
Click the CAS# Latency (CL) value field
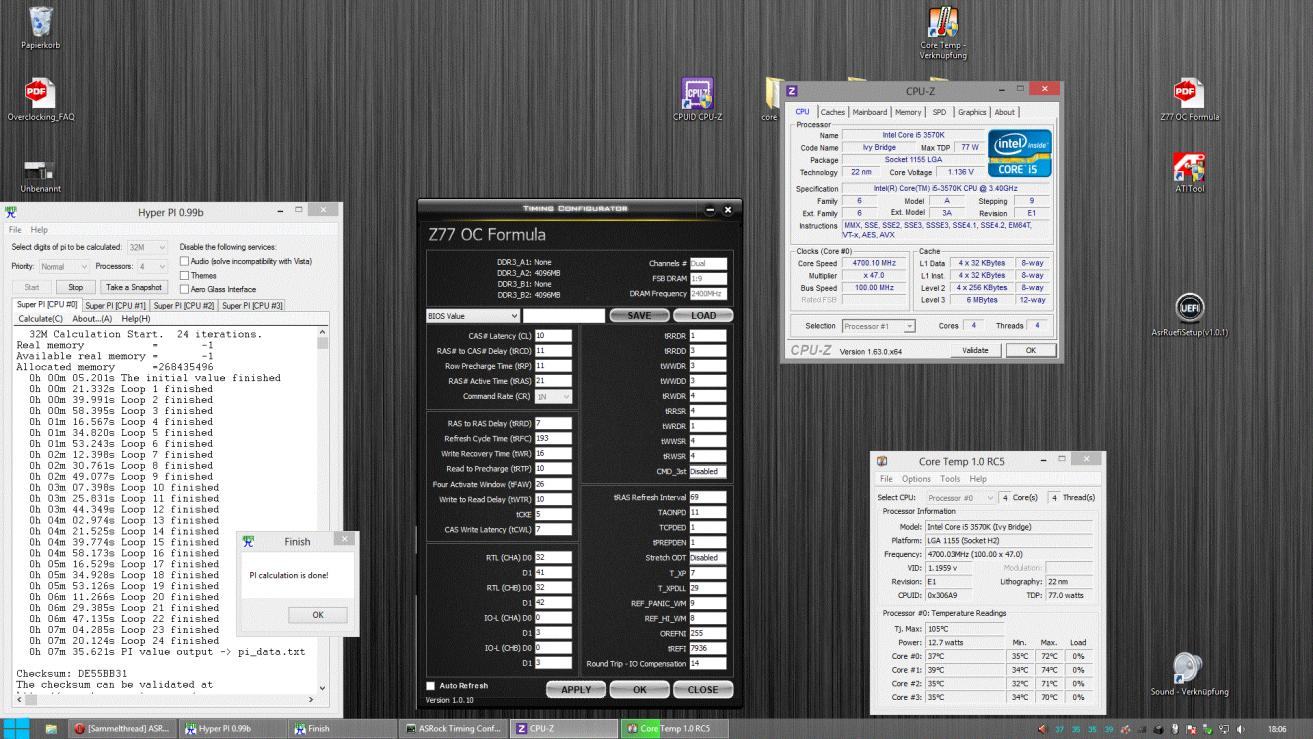tap(552, 336)
